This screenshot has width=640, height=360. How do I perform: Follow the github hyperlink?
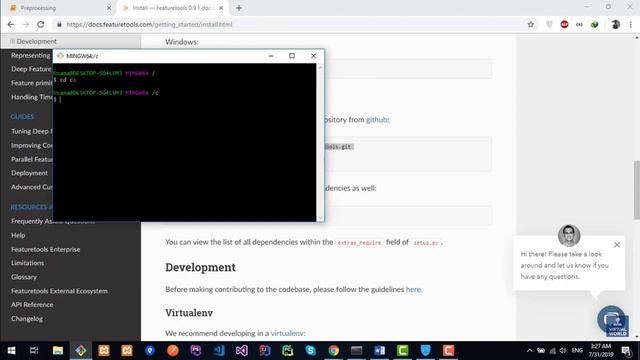(377, 120)
